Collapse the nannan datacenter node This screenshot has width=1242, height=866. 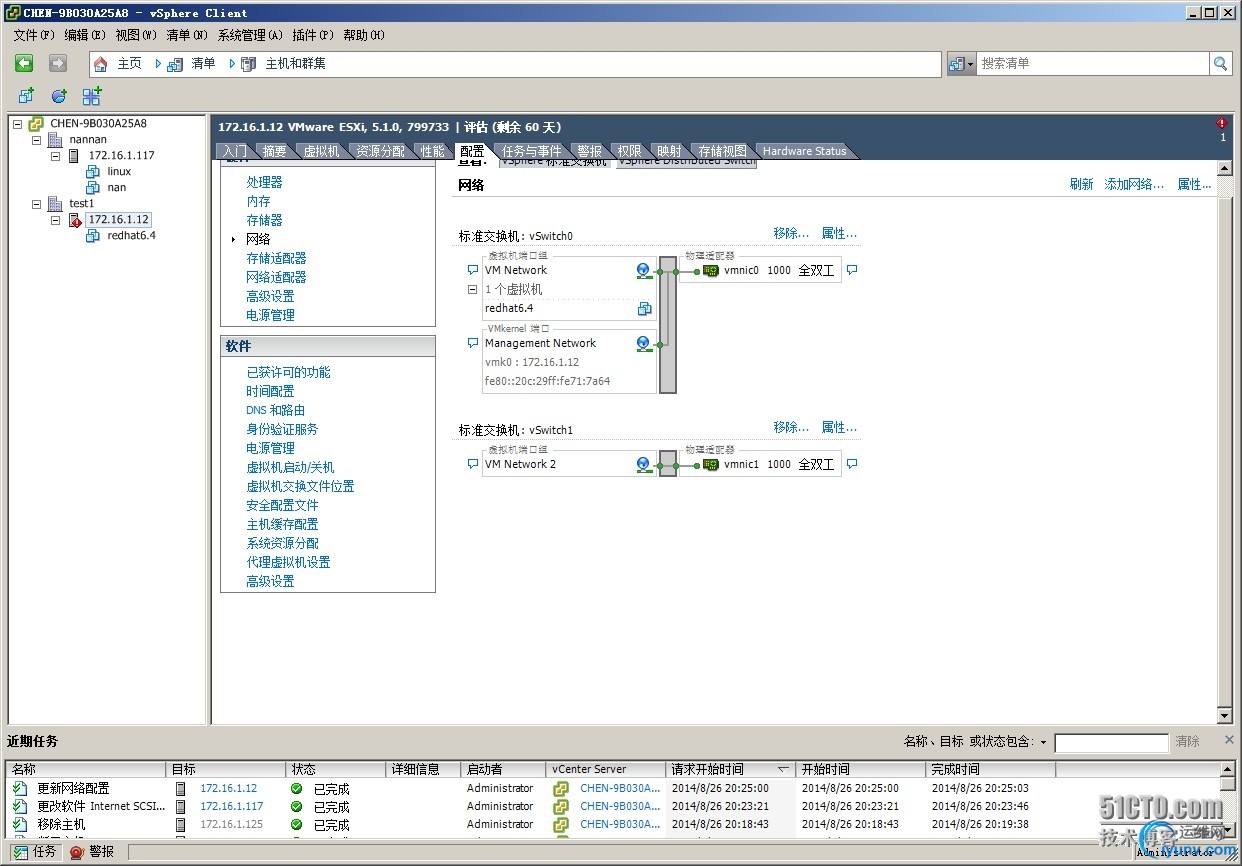(x=37, y=140)
